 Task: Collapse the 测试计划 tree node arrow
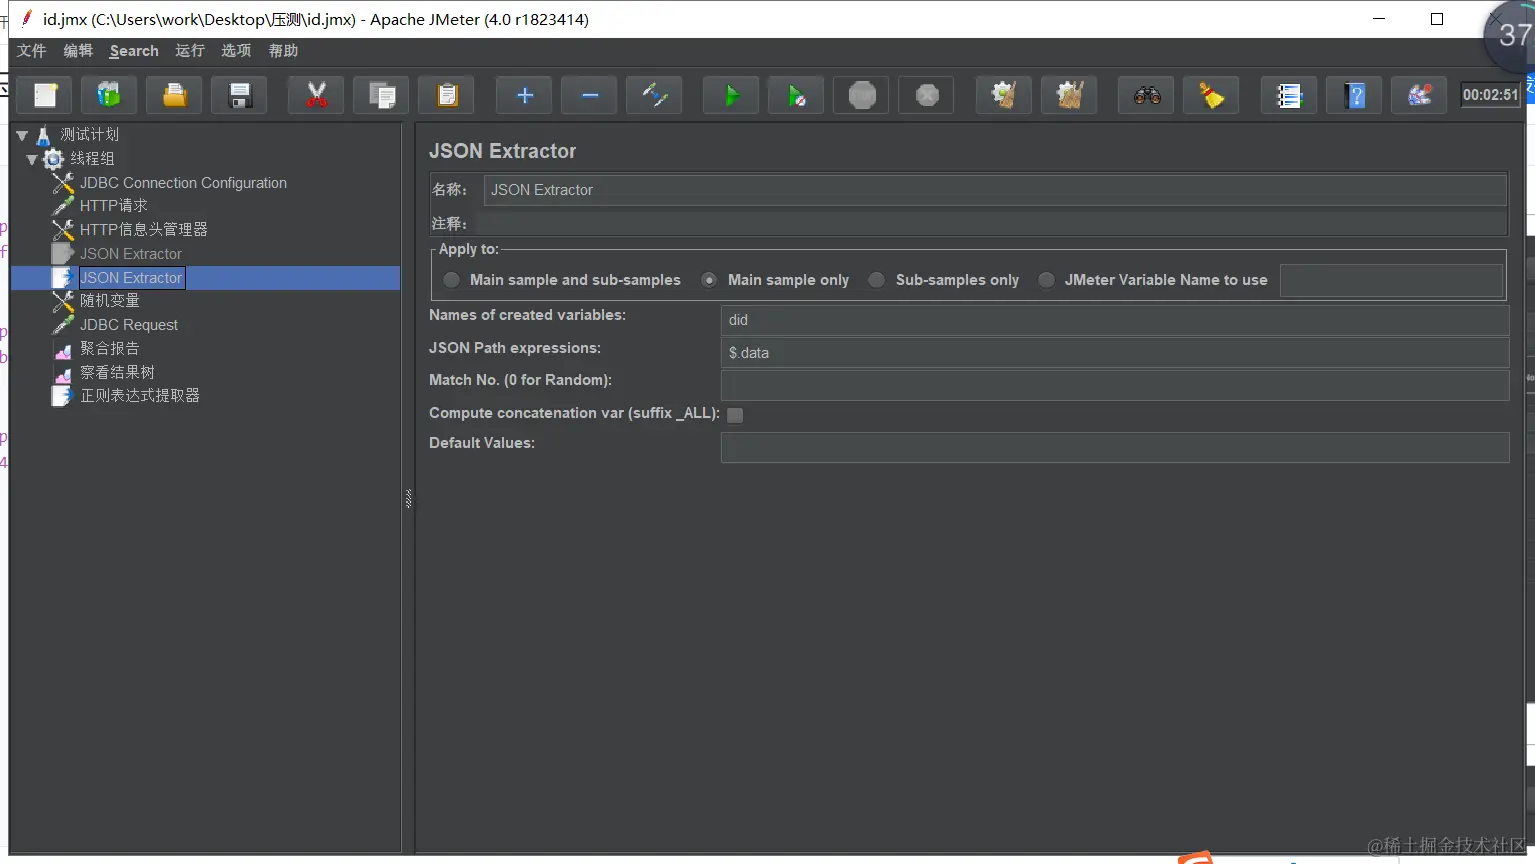pos(22,135)
